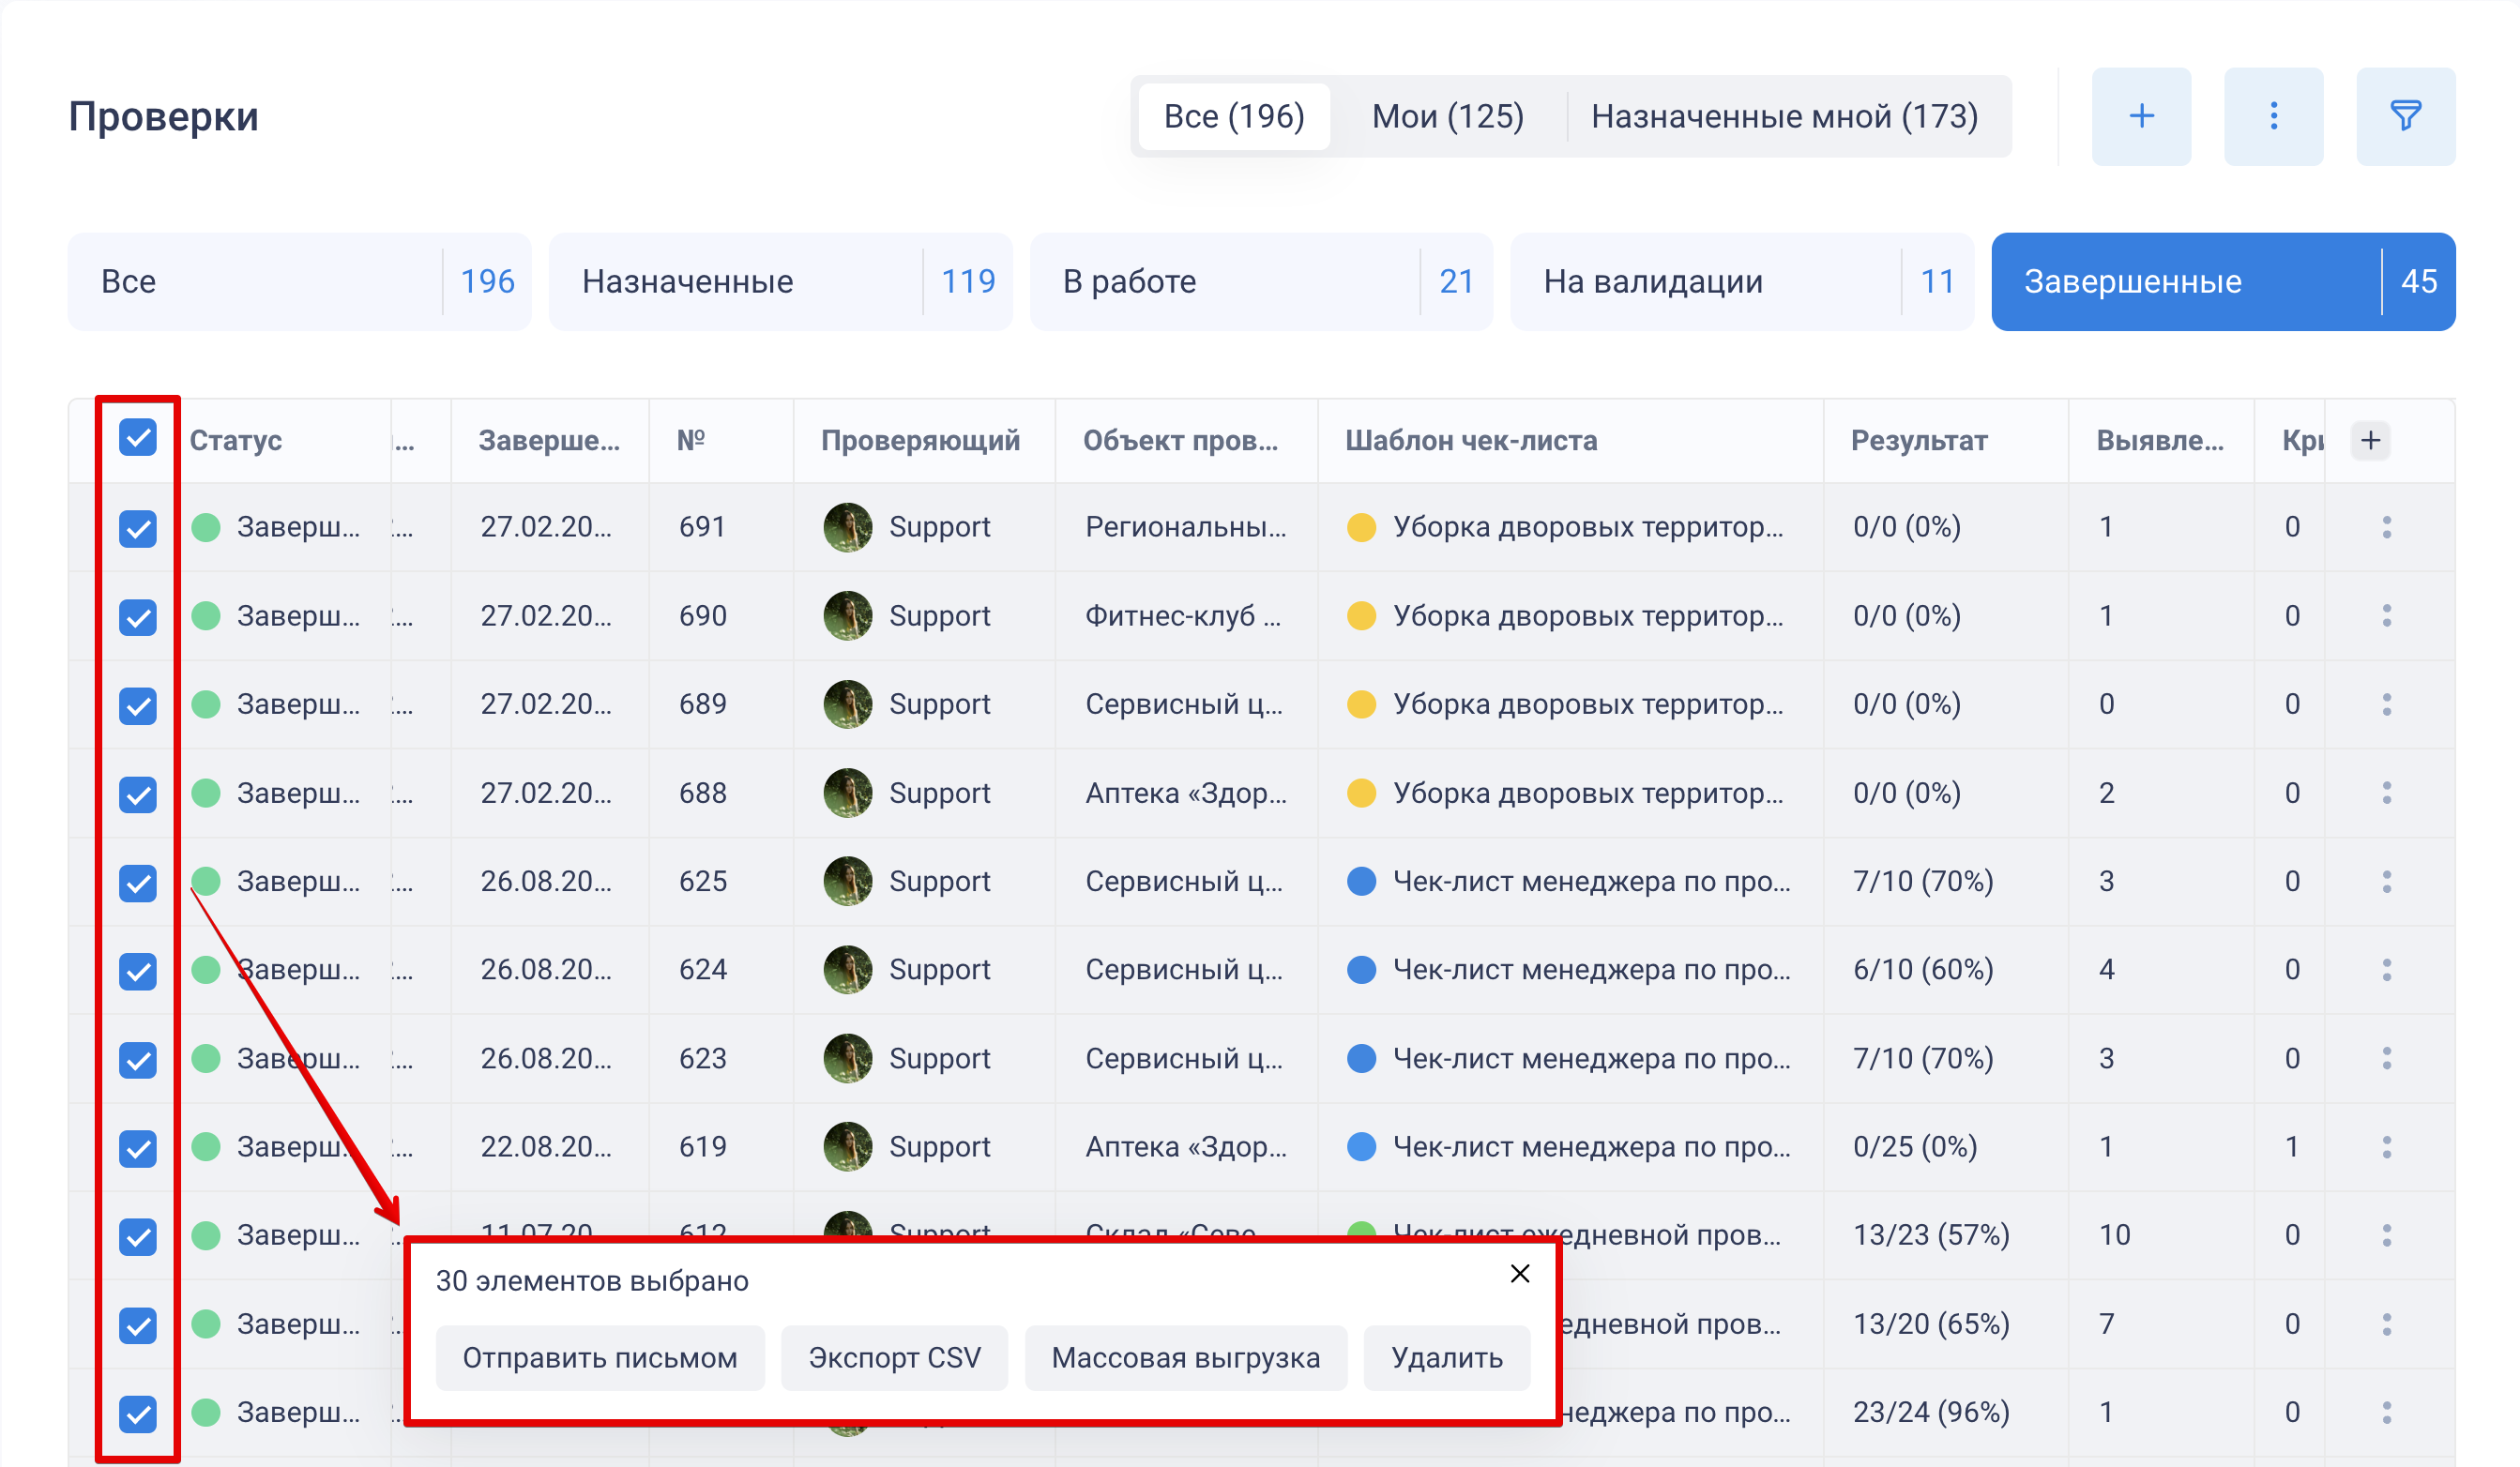Click the Удалить button

pos(1446,1357)
